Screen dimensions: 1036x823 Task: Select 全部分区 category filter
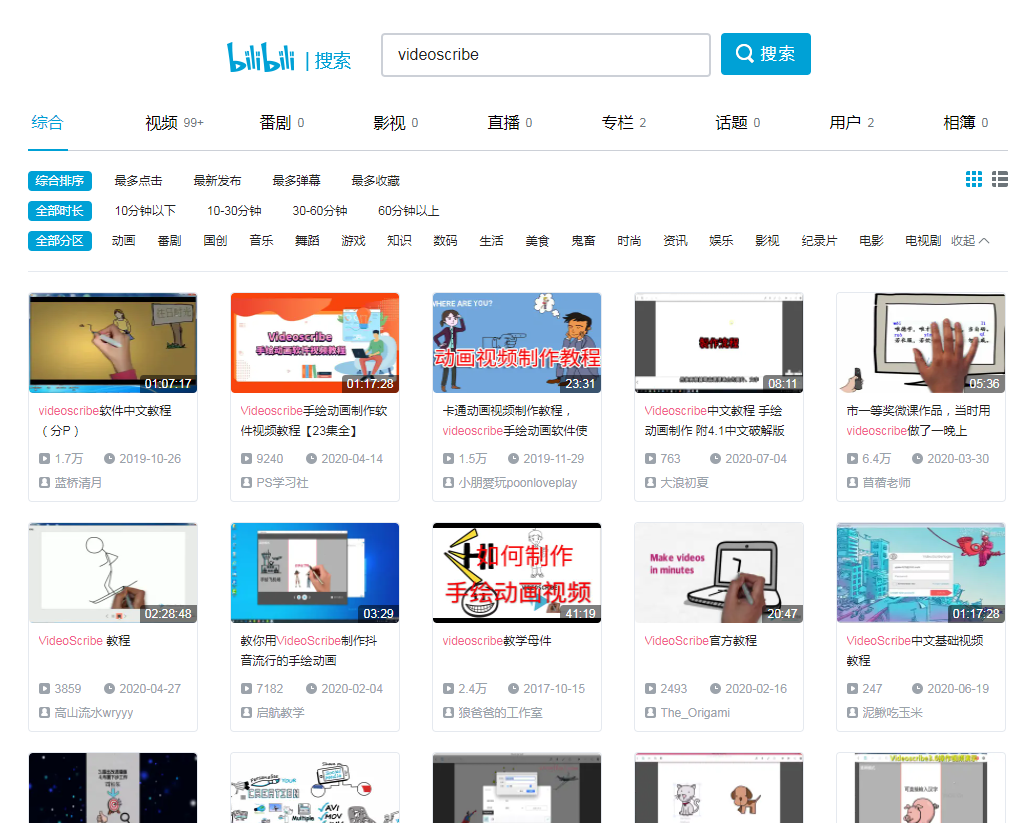59,241
